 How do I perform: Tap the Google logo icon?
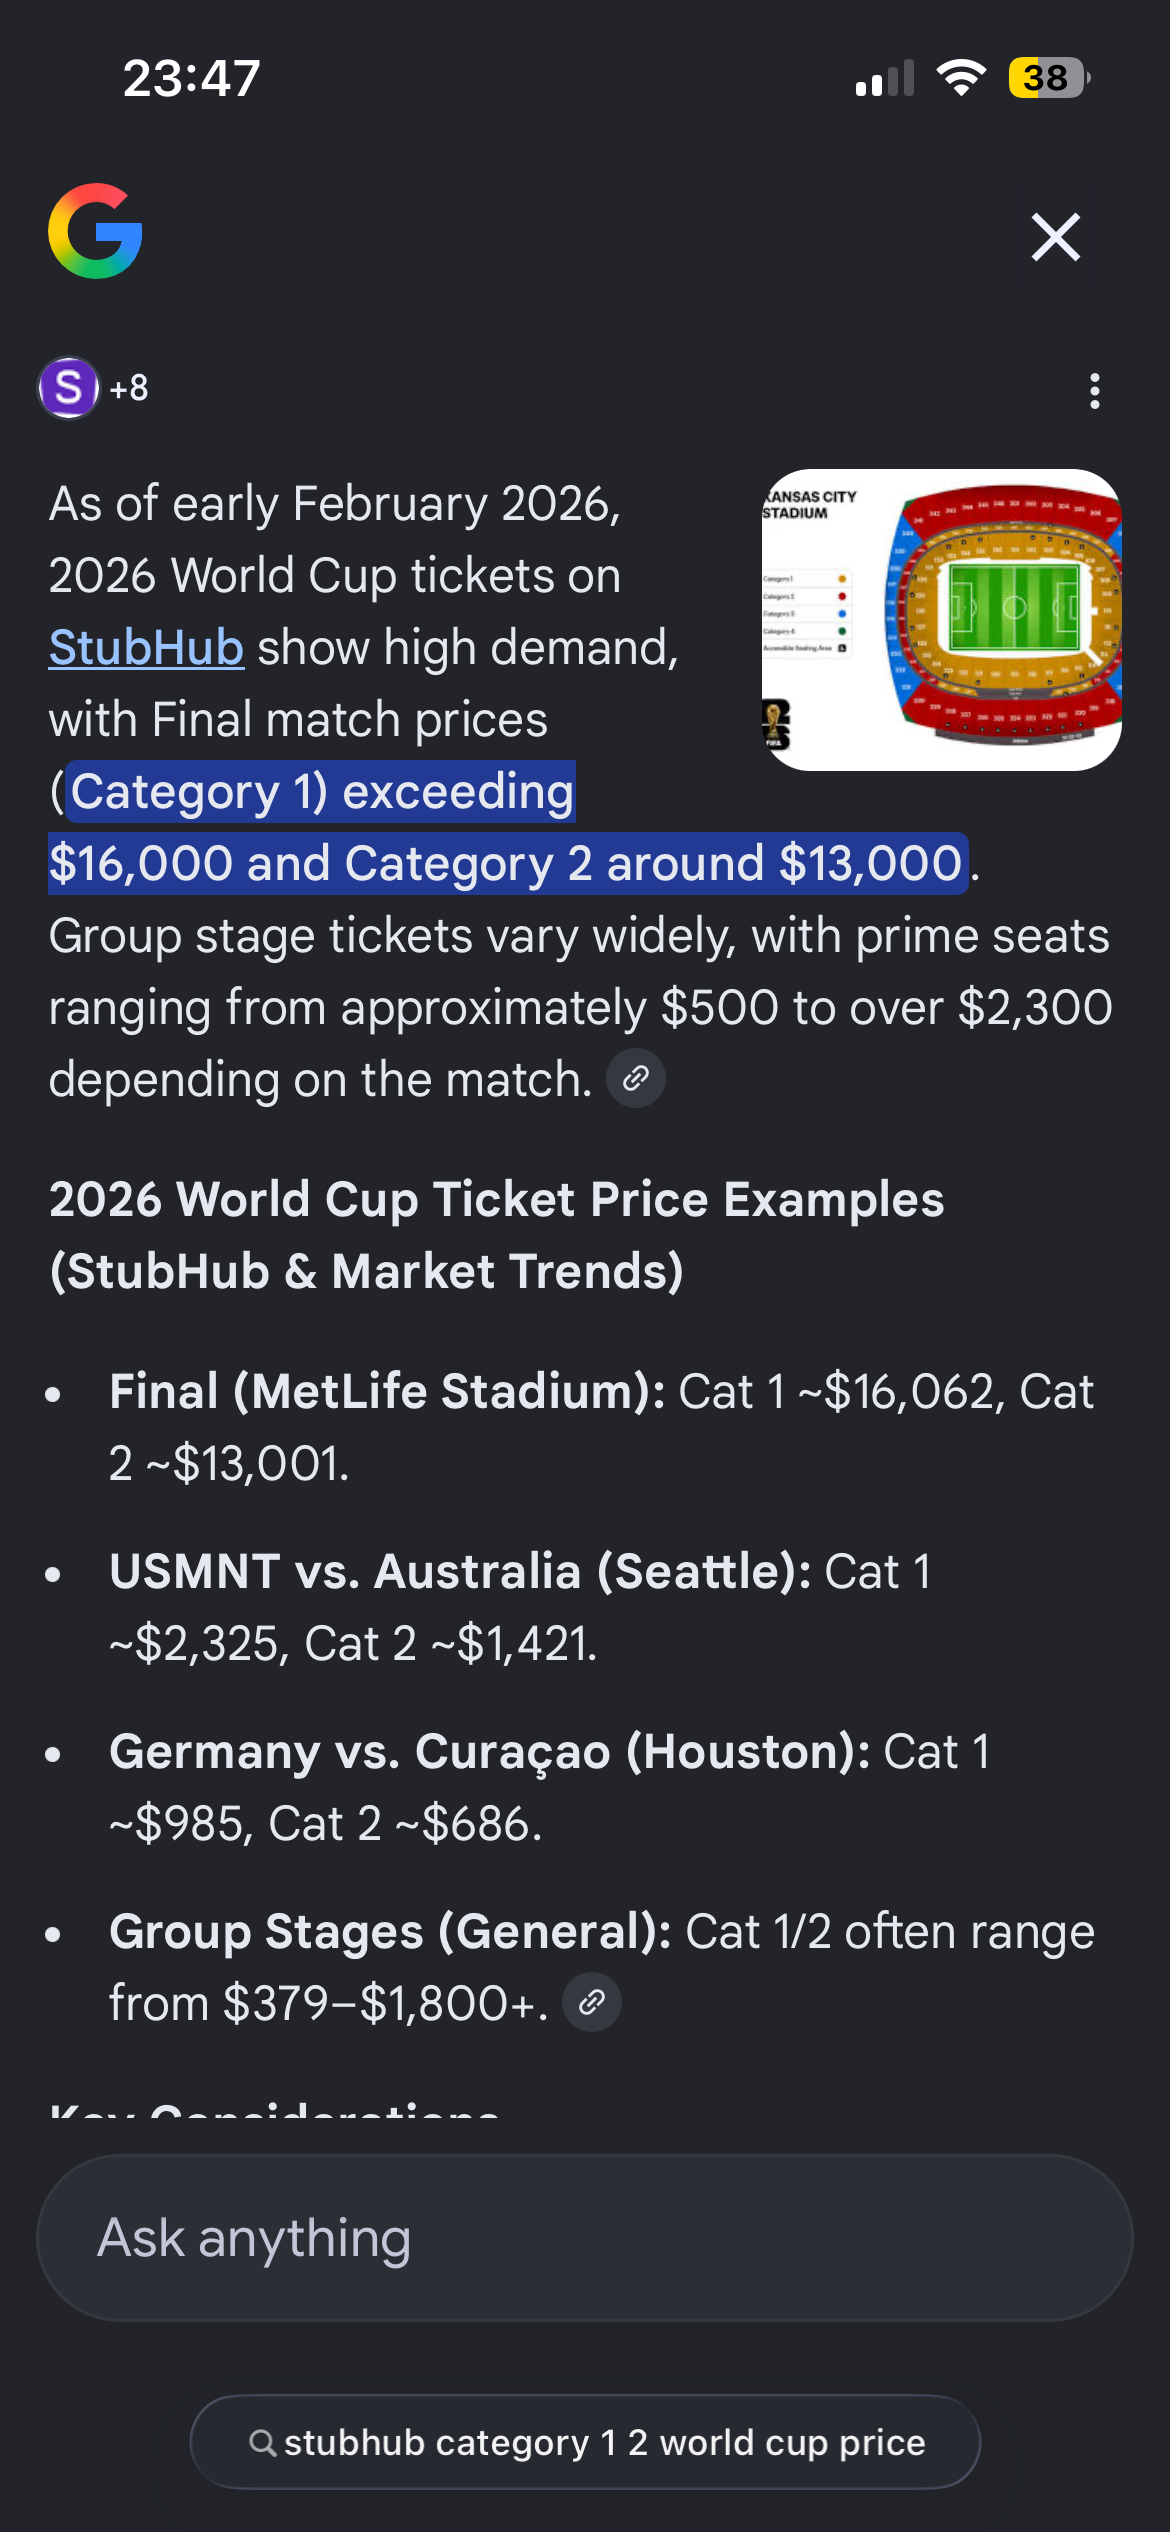tap(95, 231)
